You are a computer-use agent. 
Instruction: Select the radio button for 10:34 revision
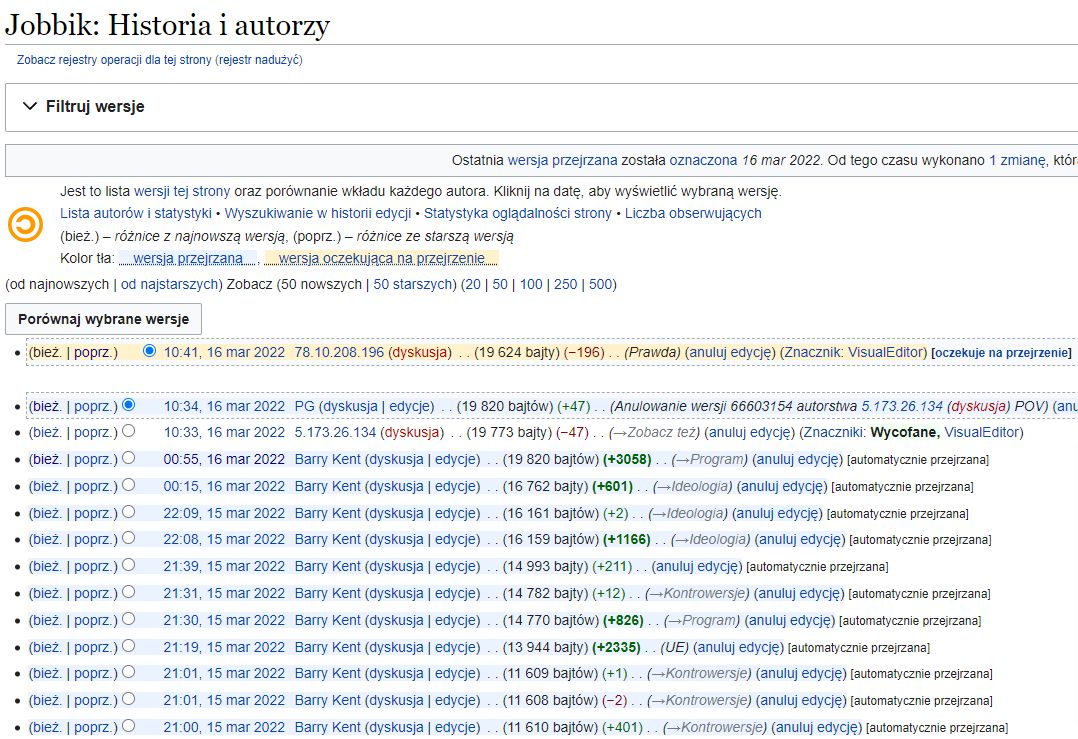click(x=129, y=405)
